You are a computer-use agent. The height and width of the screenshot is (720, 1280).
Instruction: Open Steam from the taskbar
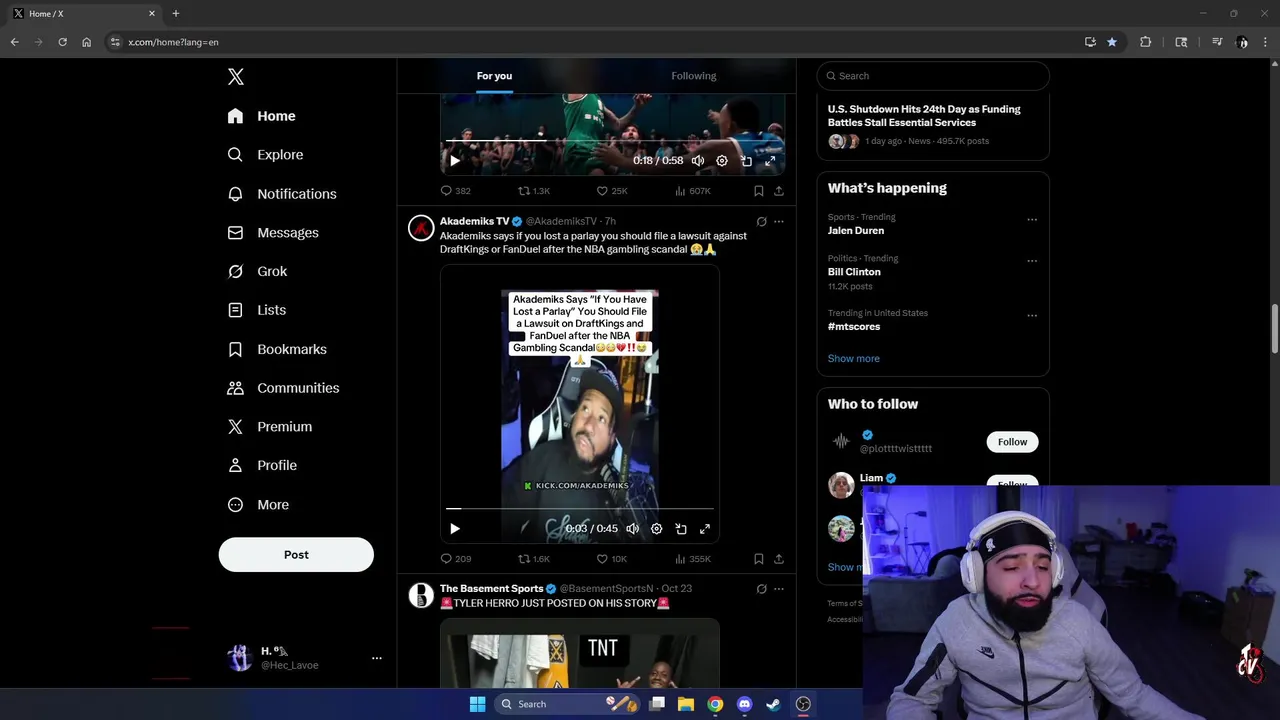click(773, 704)
